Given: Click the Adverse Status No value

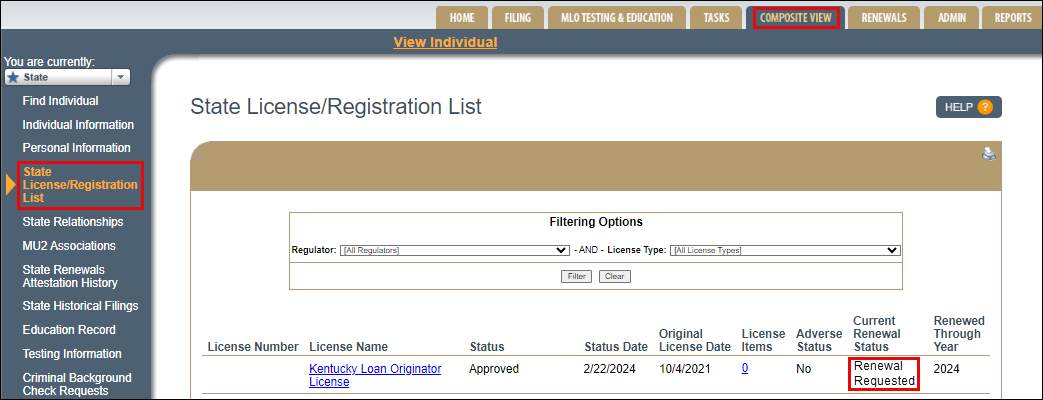Looking at the screenshot, I should click(804, 369).
